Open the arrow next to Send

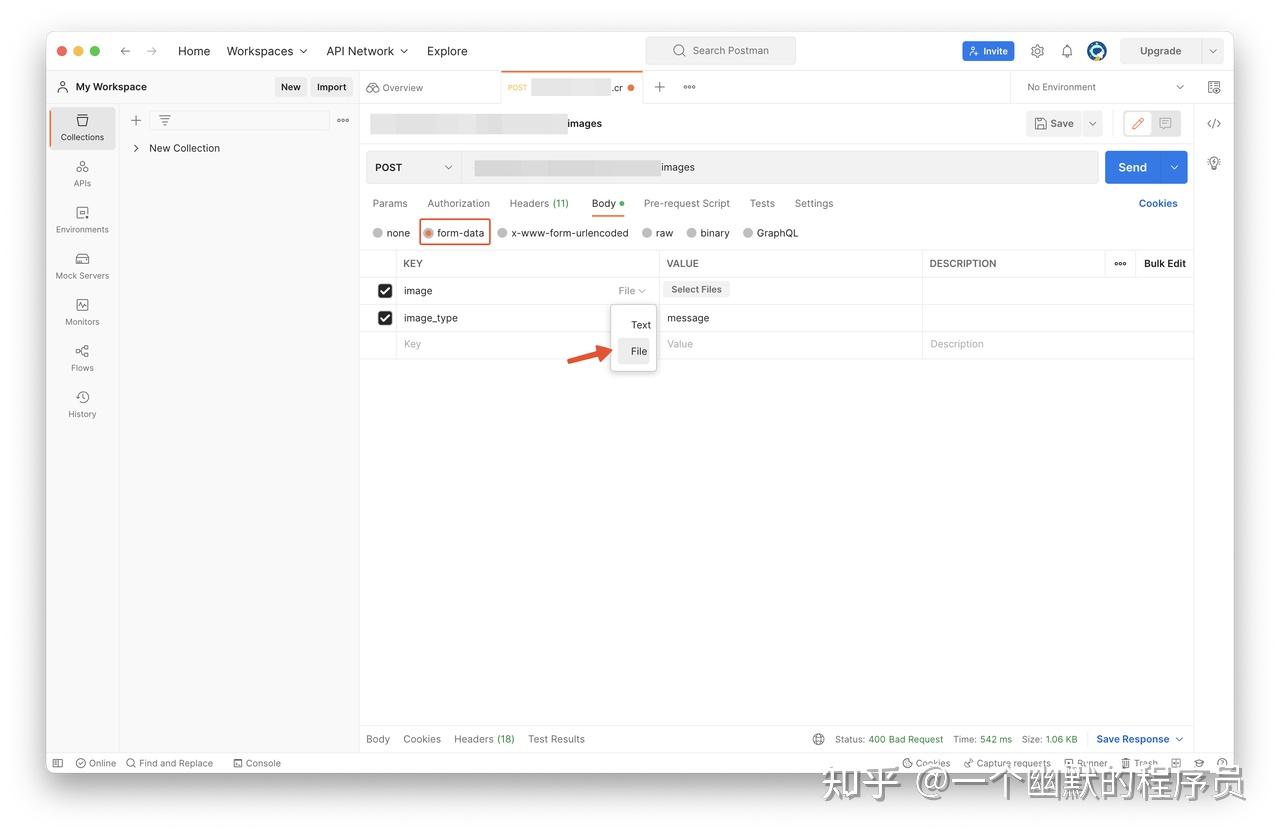click(1174, 168)
